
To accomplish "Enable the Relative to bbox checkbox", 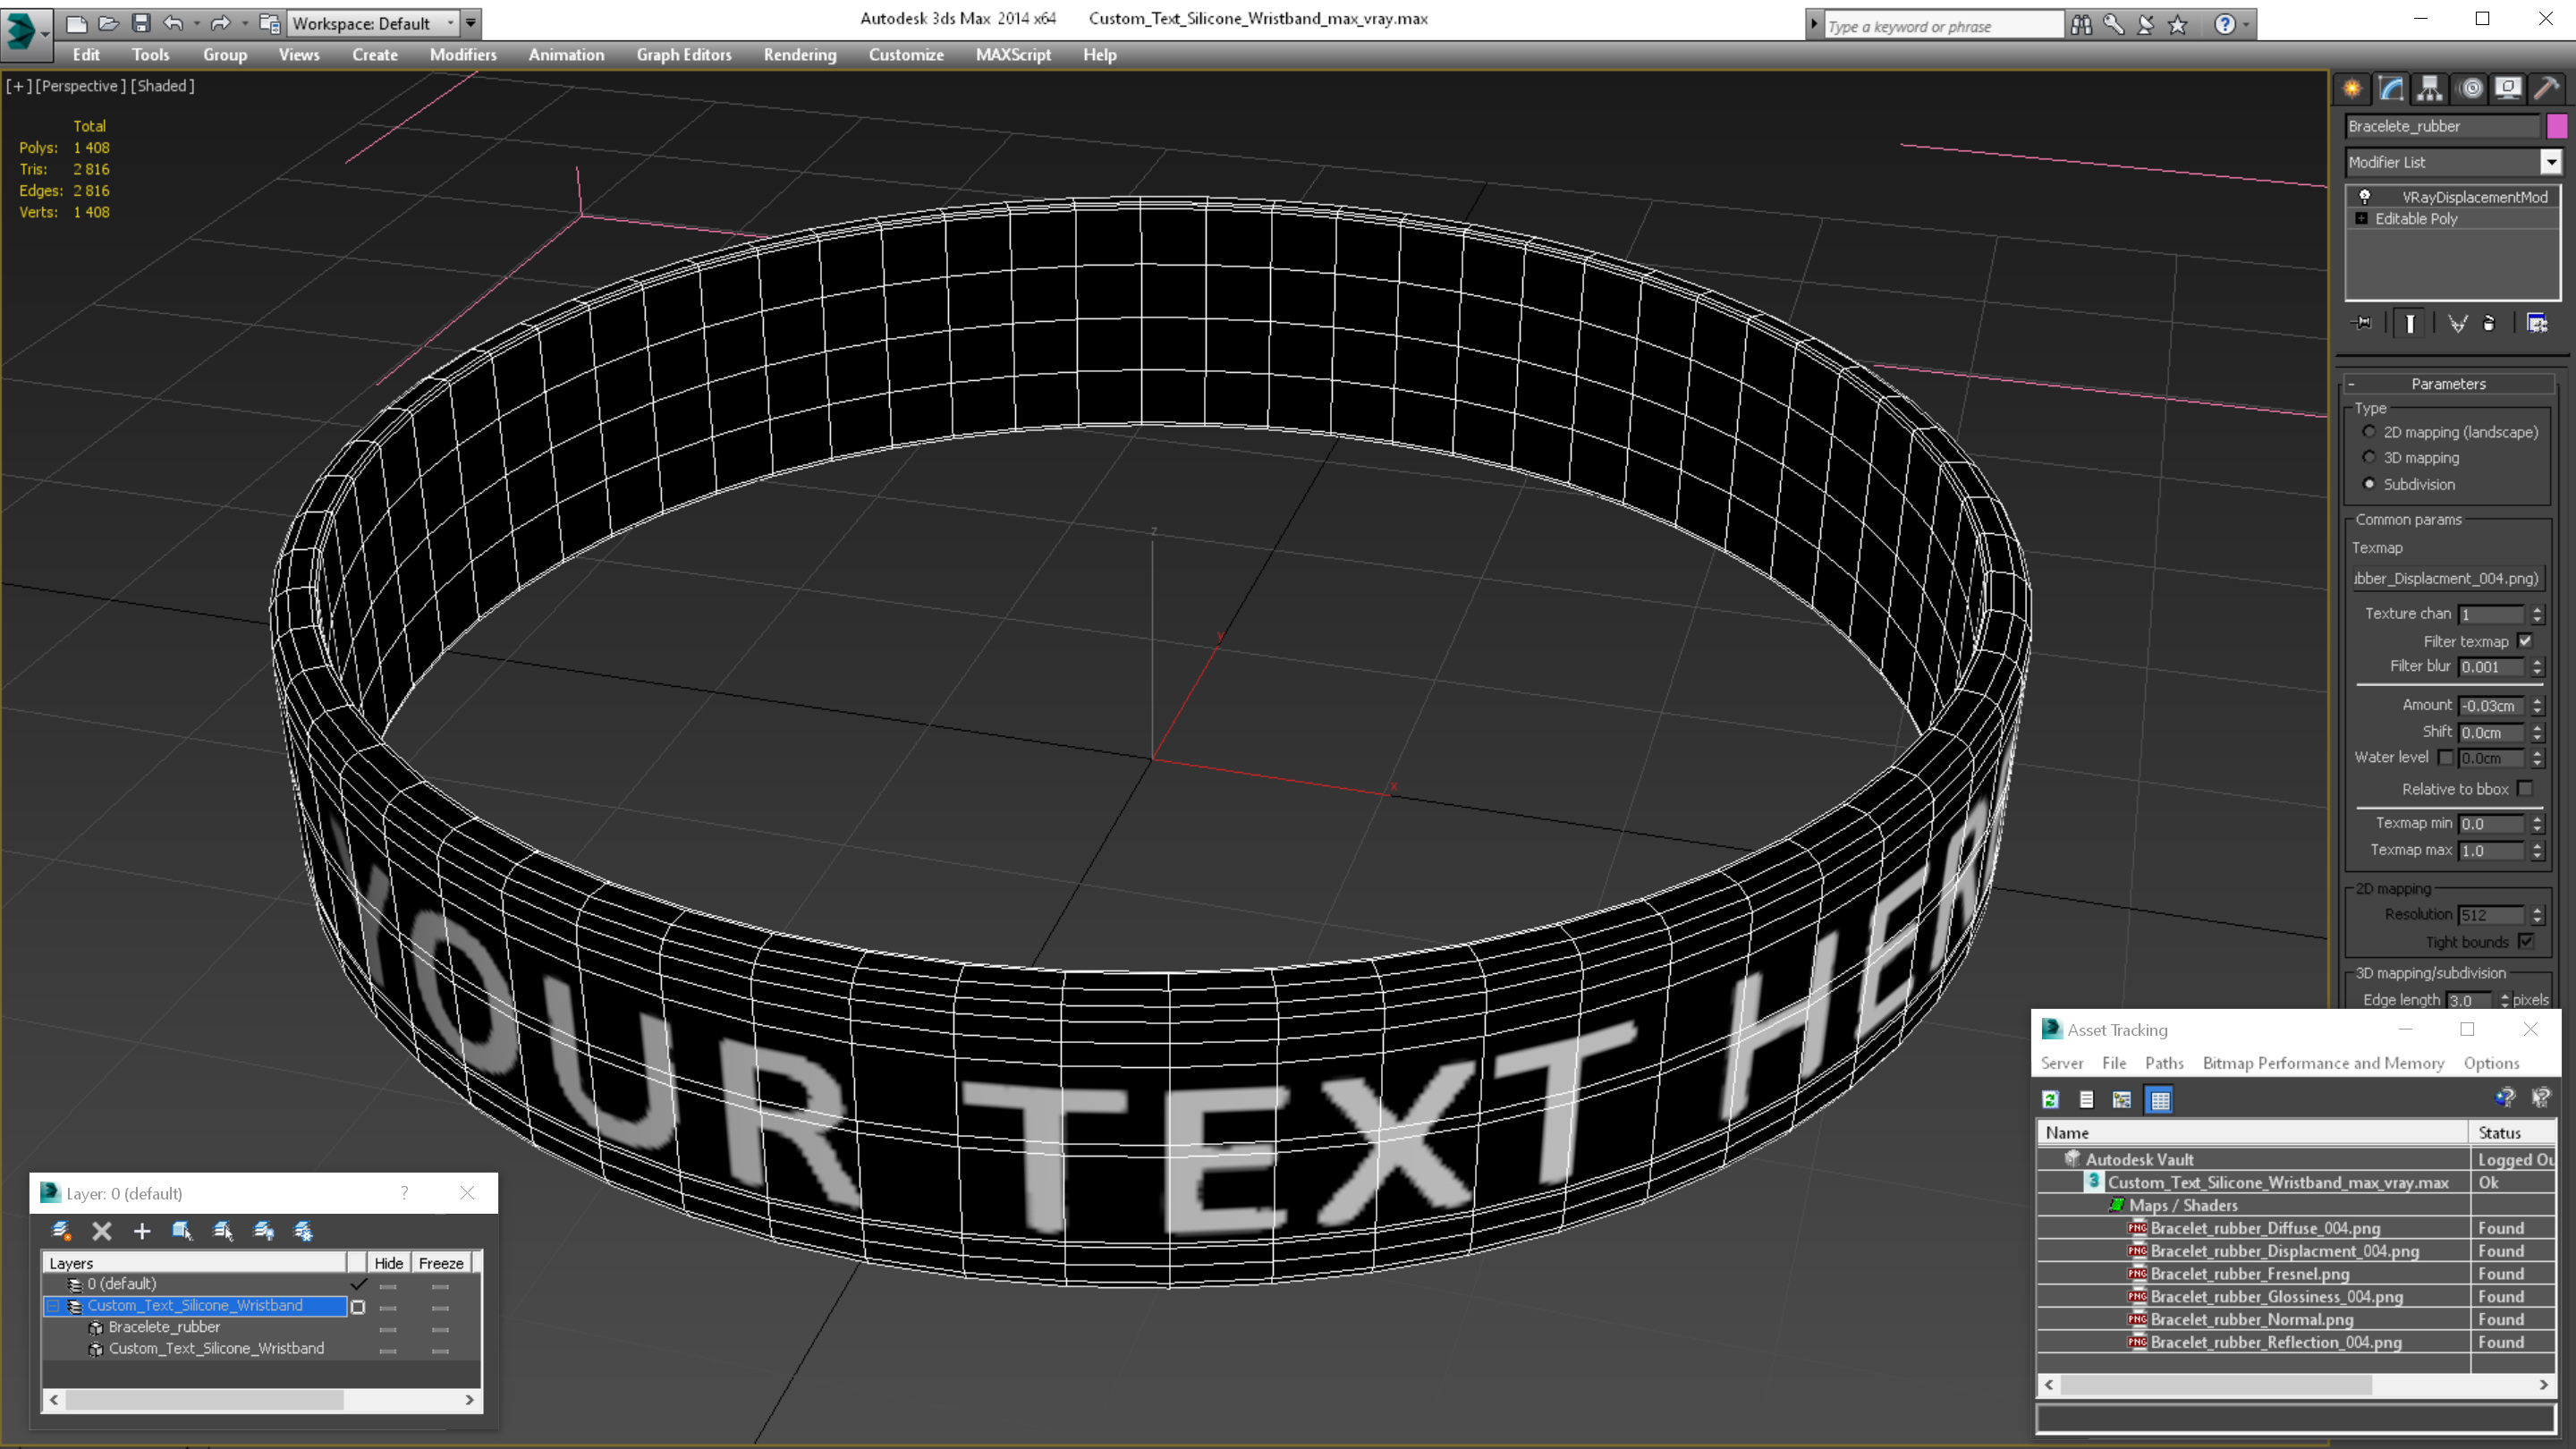I will [2525, 789].
